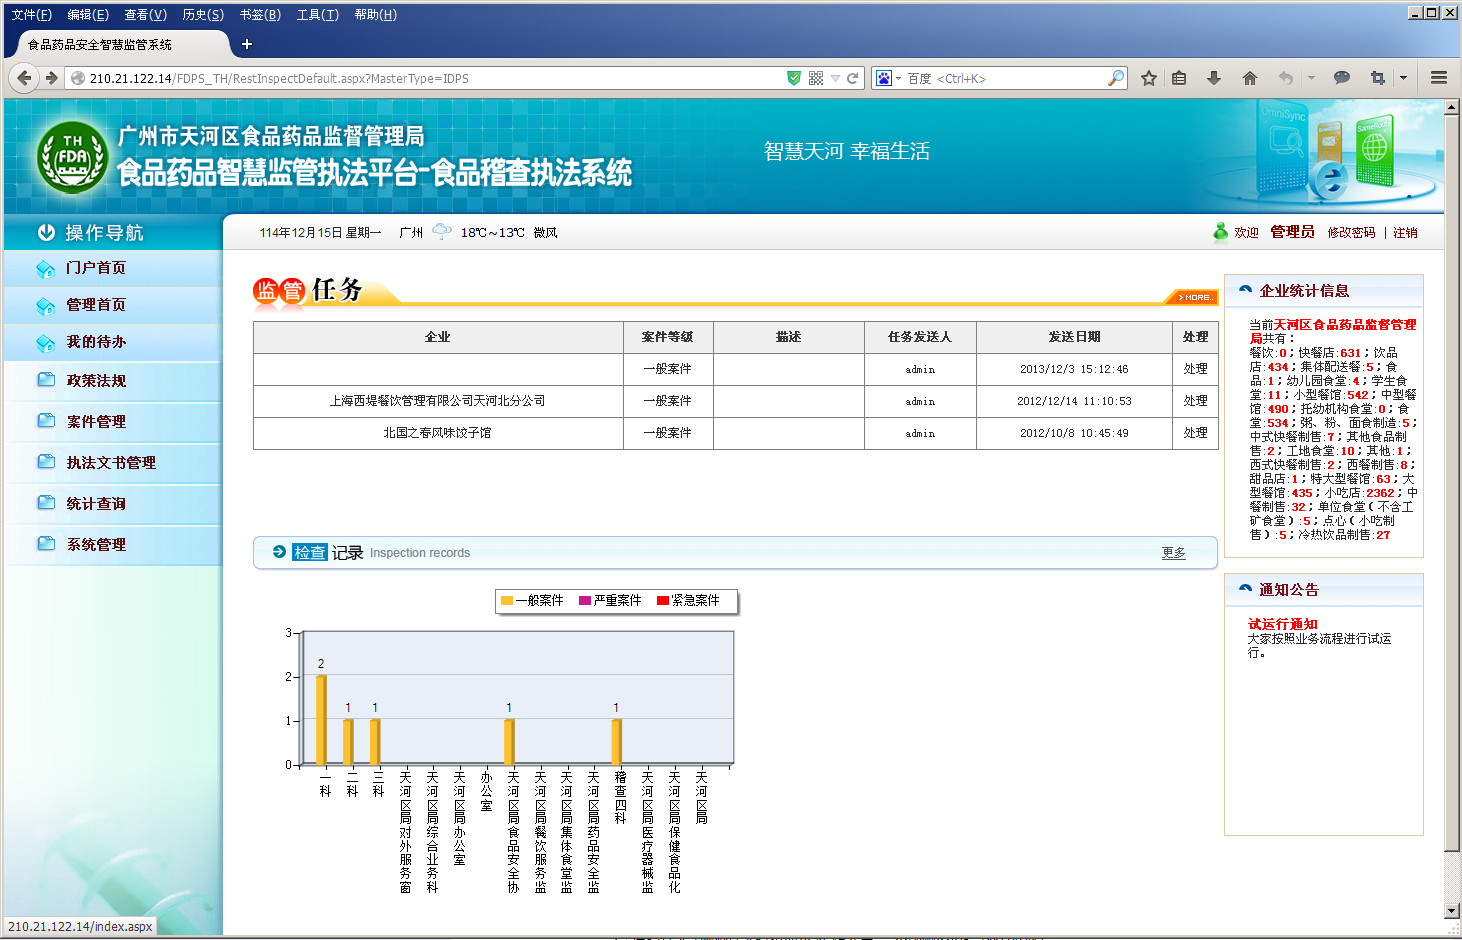Screen dimensions: 1462x940
Task: Click the TH FDA logo emblem
Action: coord(72,157)
